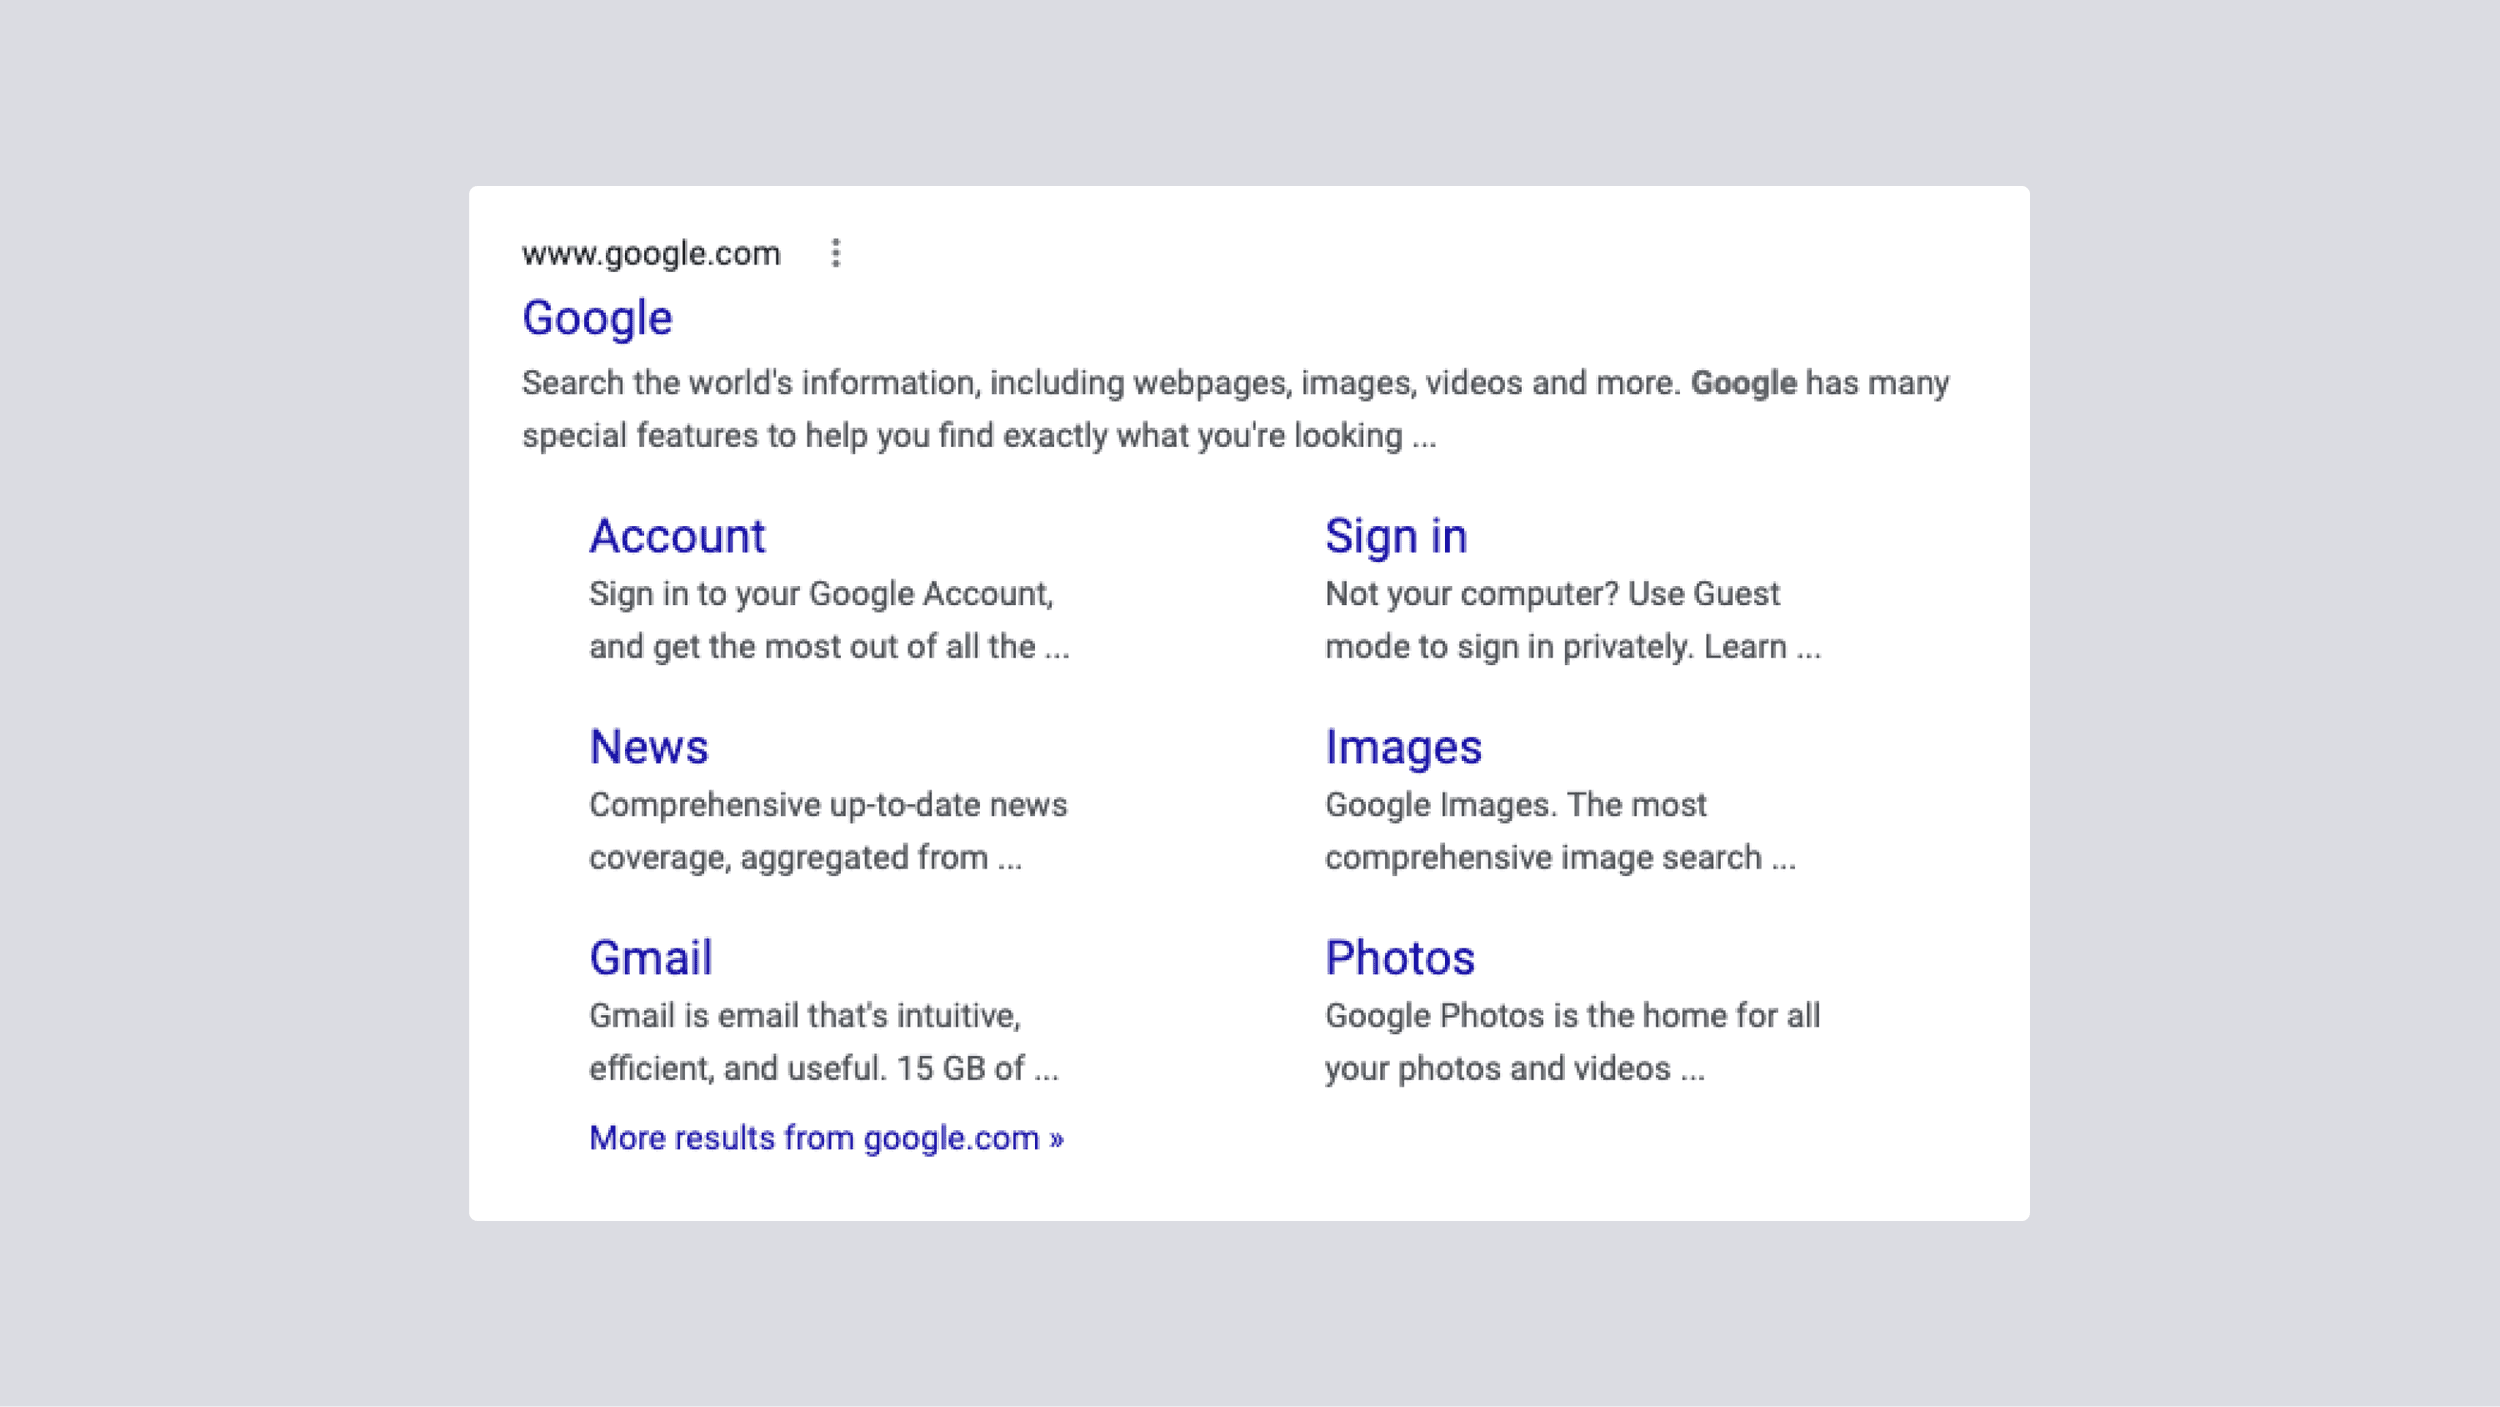This screenshot has height=1407, width=2500.
Task: Click the bold Google word in snippet
Action: tap(1743, 383)
